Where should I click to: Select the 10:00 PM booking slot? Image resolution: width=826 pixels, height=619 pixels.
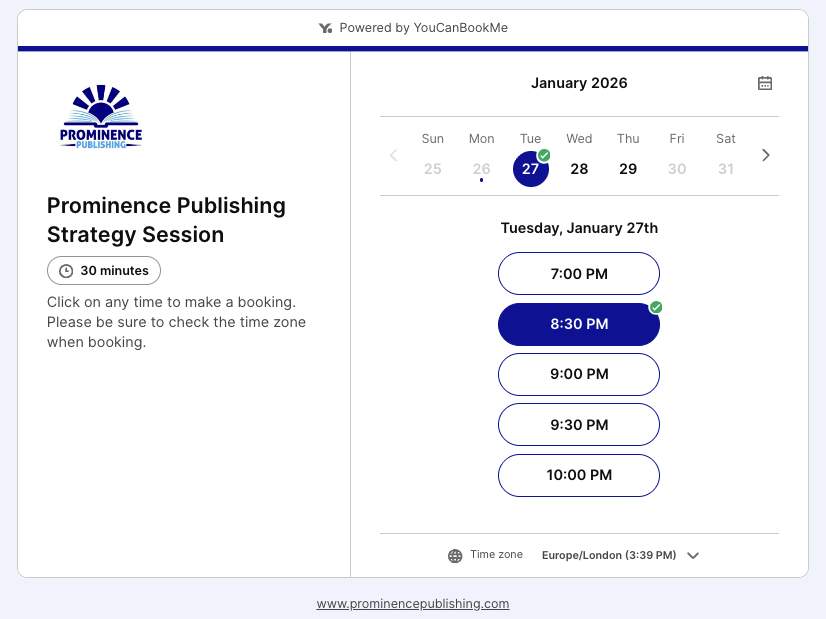click(578, 475)
